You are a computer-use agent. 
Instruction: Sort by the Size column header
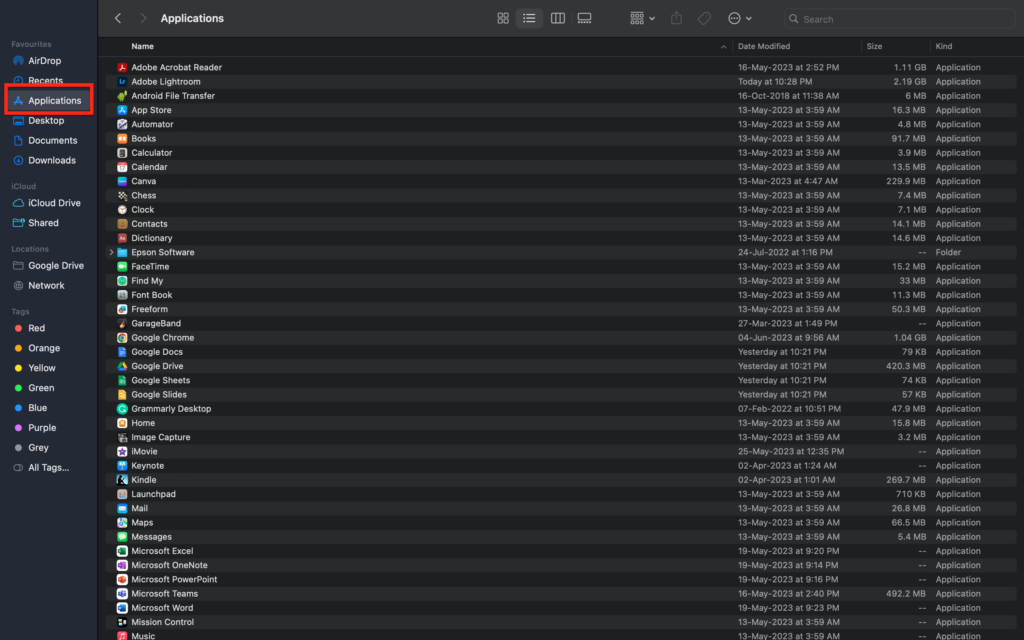[874, 46]
